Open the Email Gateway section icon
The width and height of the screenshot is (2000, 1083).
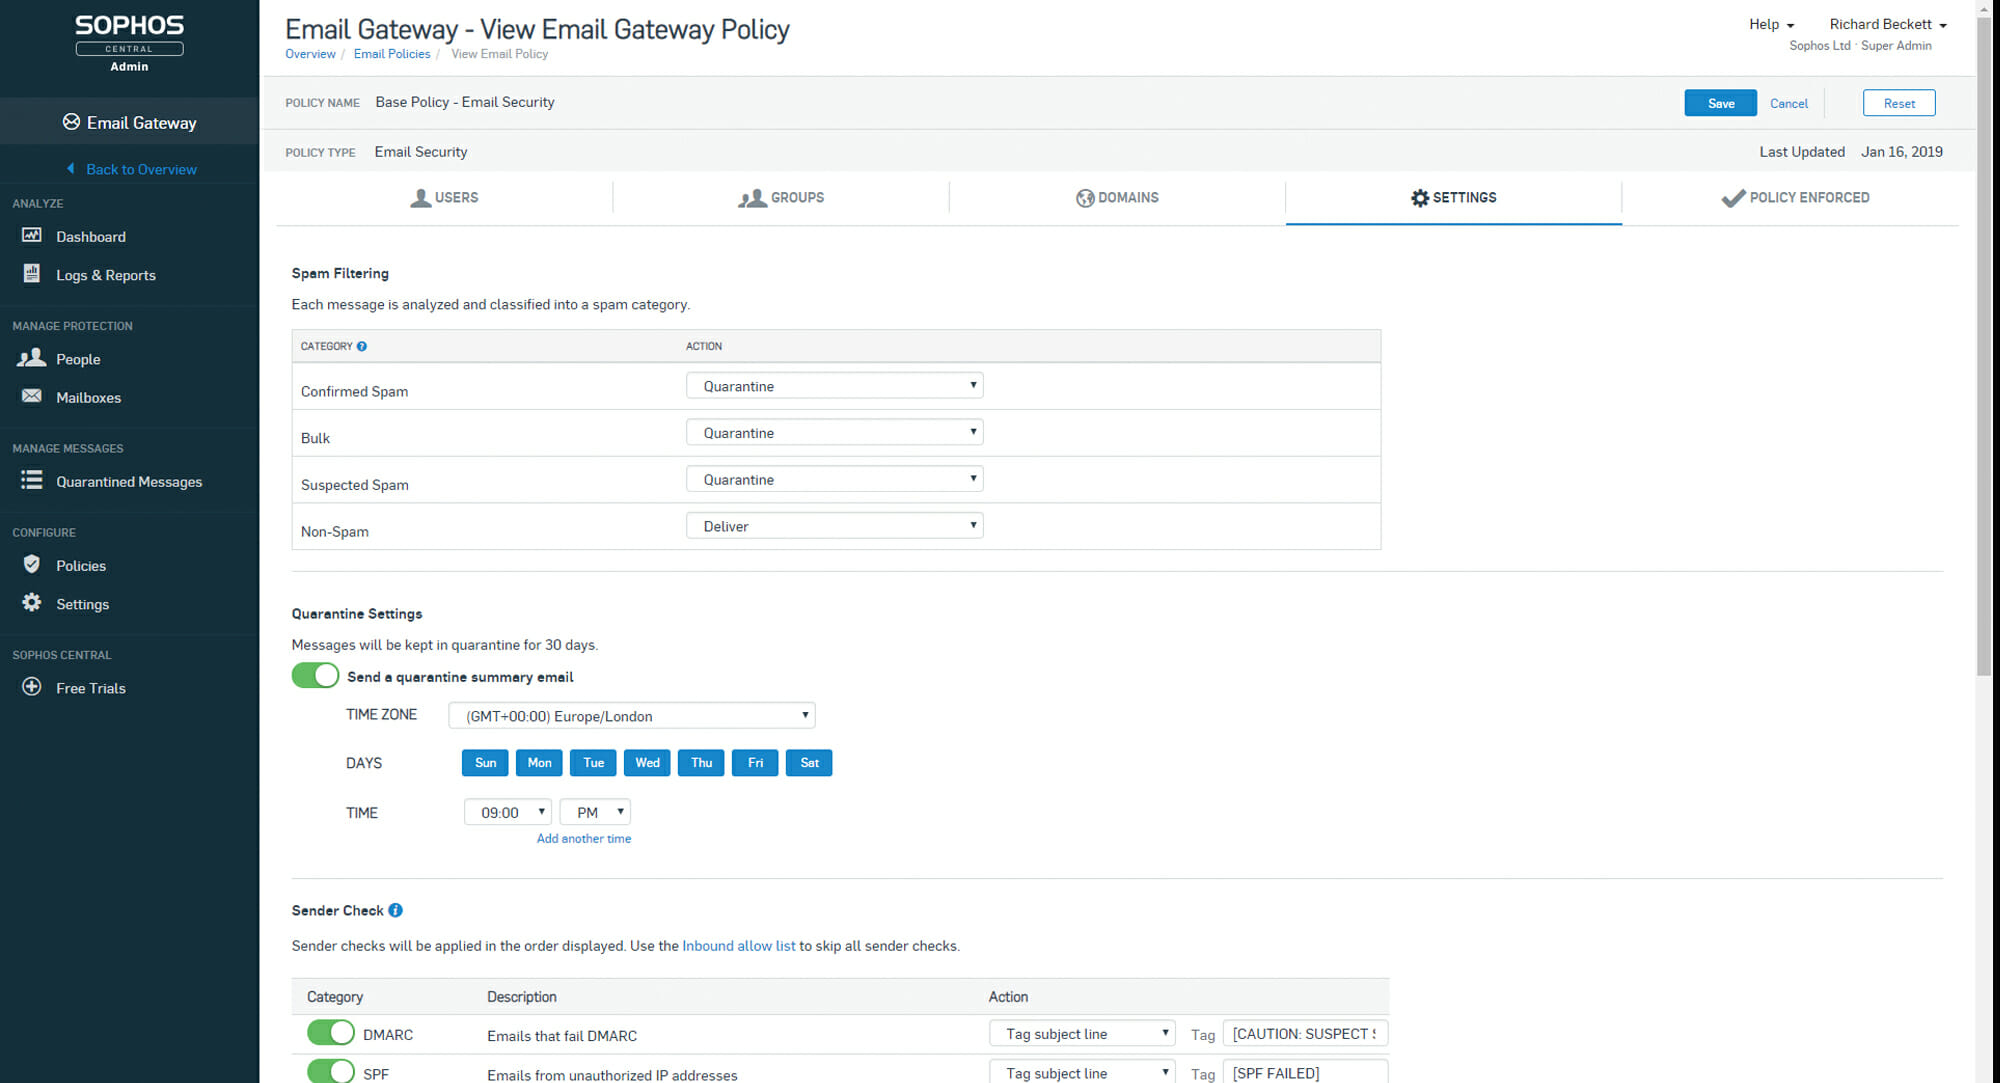point(71,122)
